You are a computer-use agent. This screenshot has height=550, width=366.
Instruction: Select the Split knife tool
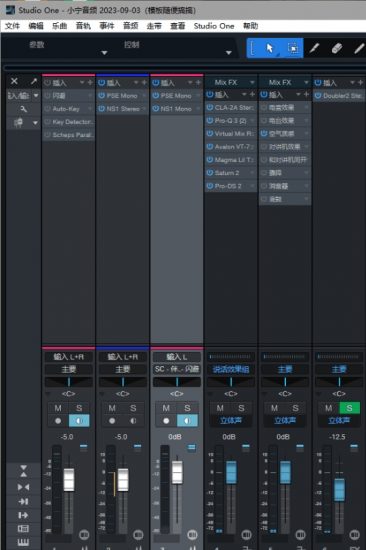(314, 48)
